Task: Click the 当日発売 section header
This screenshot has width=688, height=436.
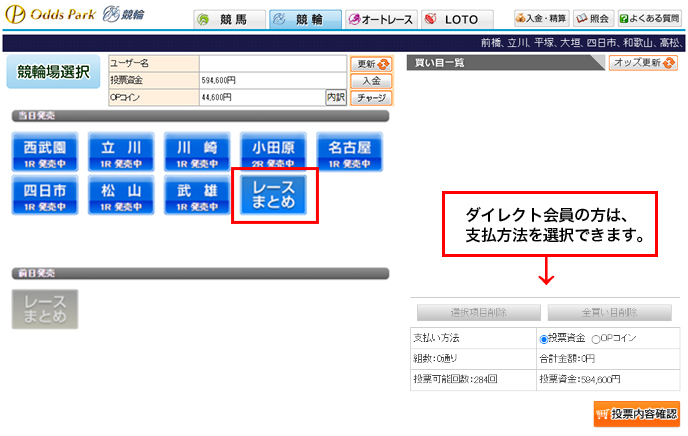Action: point(200,116)
